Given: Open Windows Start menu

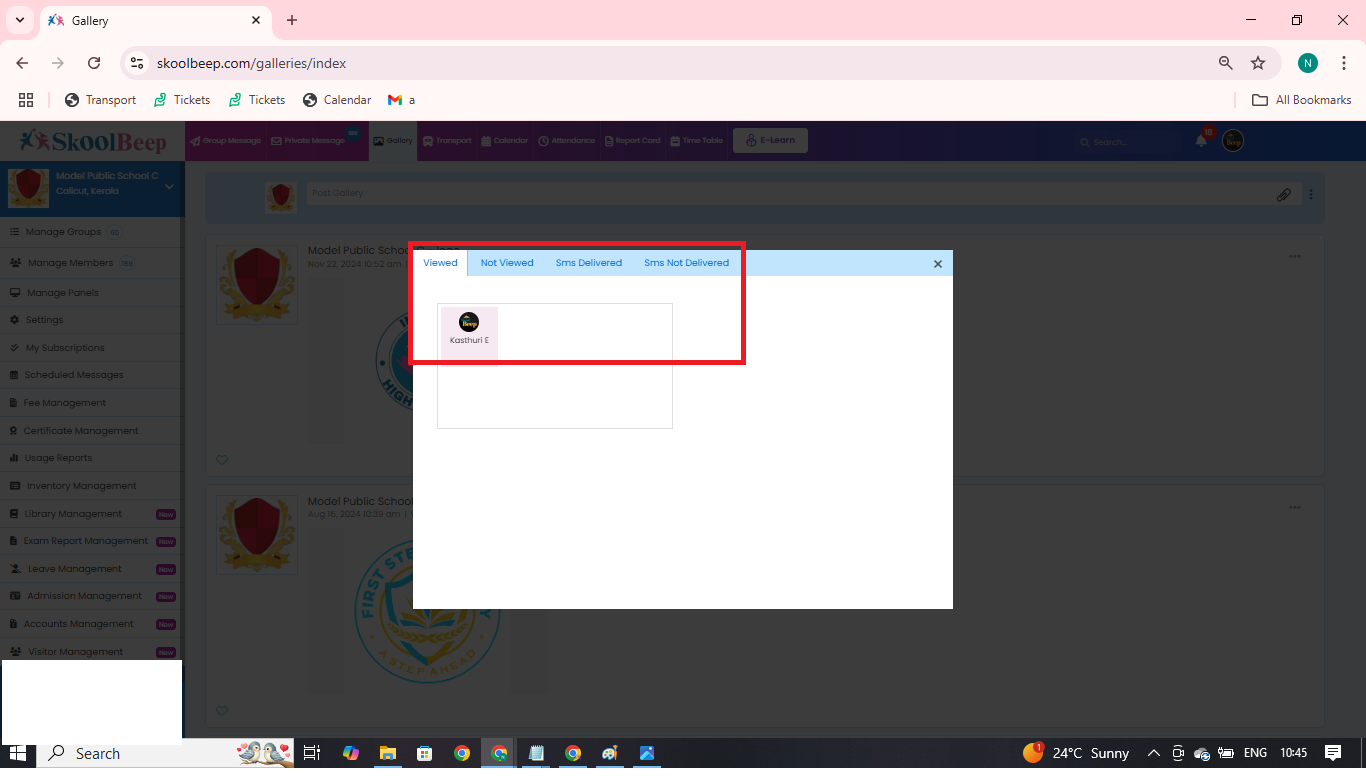Looking at the screenshot, I should point(18,753).
